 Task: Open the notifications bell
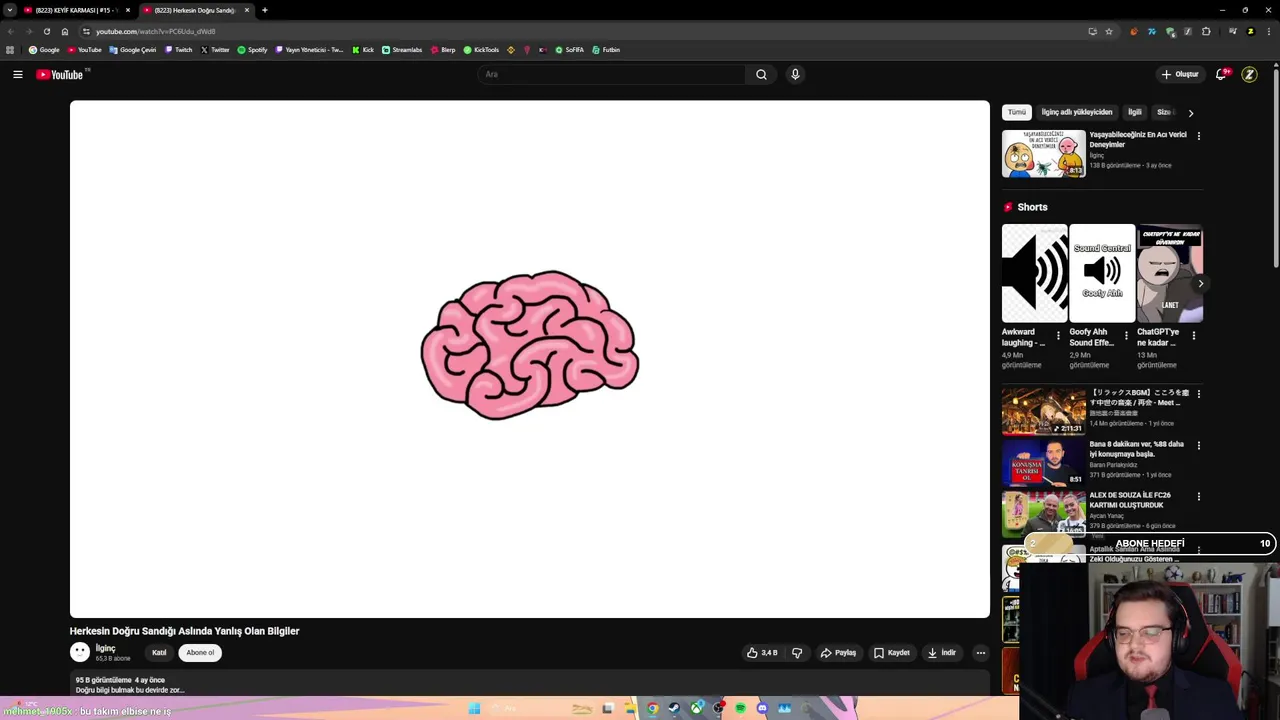pos(1221,74)
